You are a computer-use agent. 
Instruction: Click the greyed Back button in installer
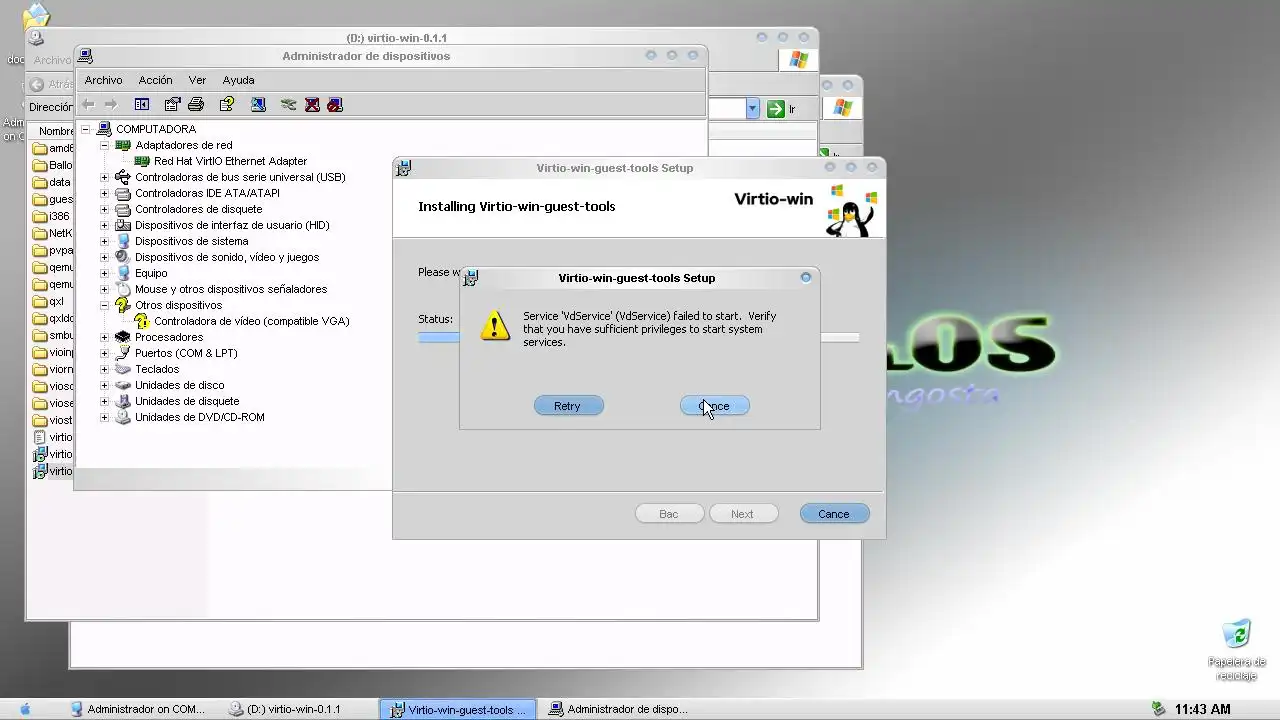[669, 514]
